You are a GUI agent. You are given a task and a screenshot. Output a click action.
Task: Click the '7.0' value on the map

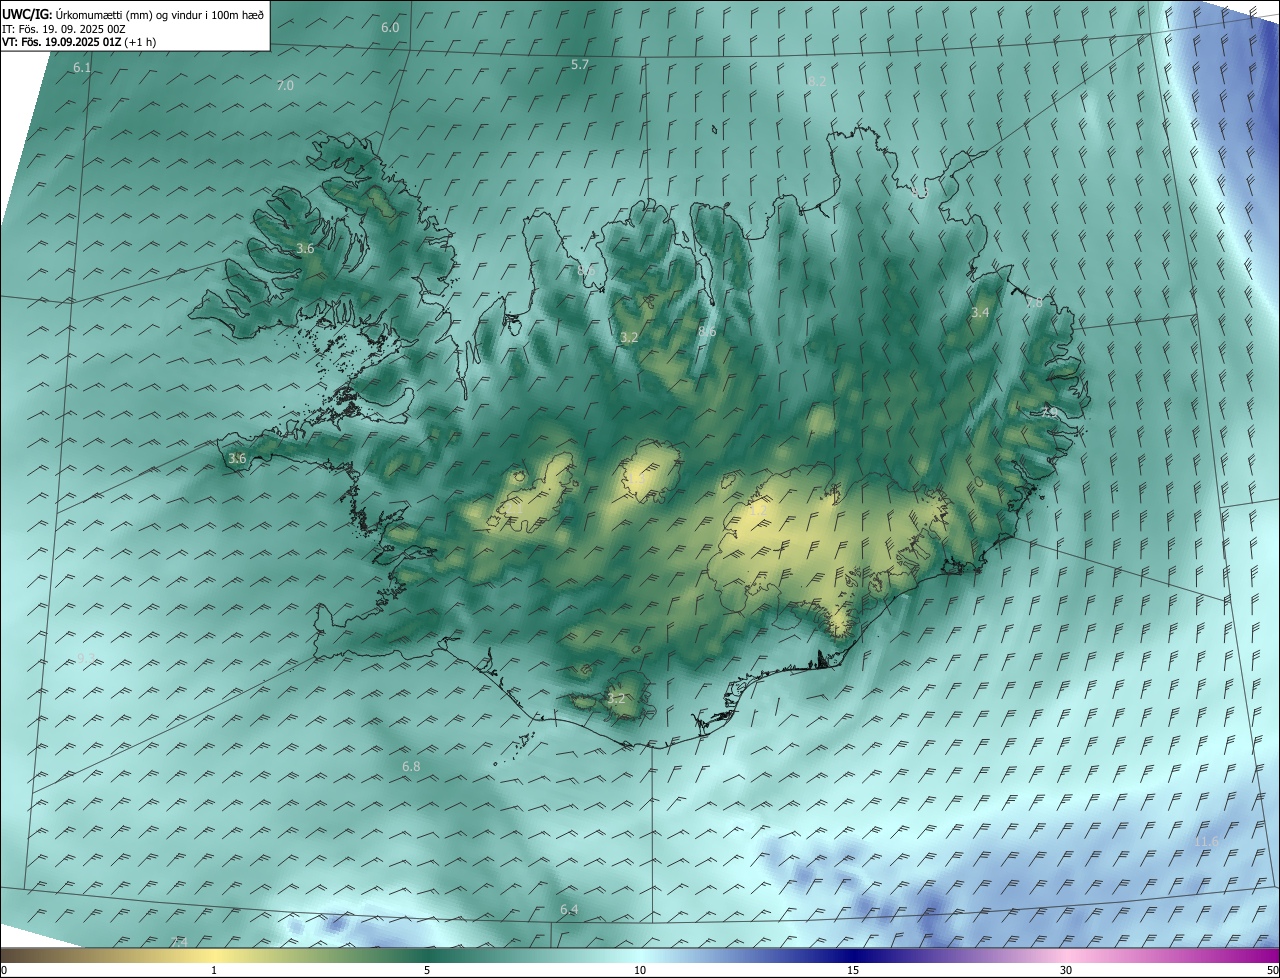[x=285, y=86]
